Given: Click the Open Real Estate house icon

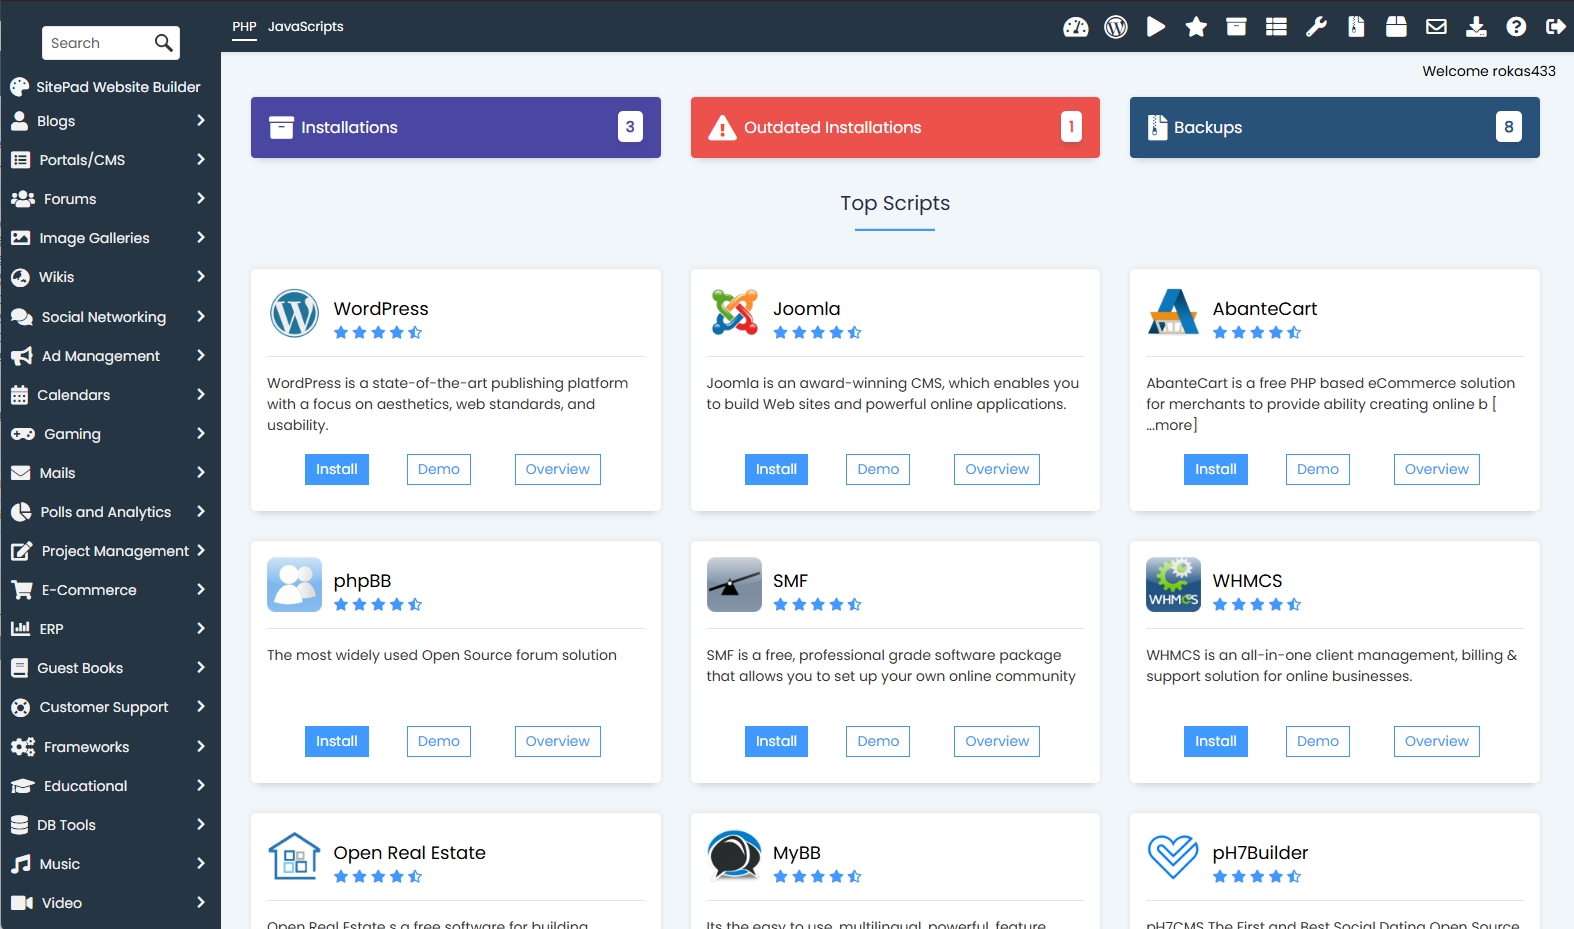Looking at the screenshot, I should [x=294, y=856].
